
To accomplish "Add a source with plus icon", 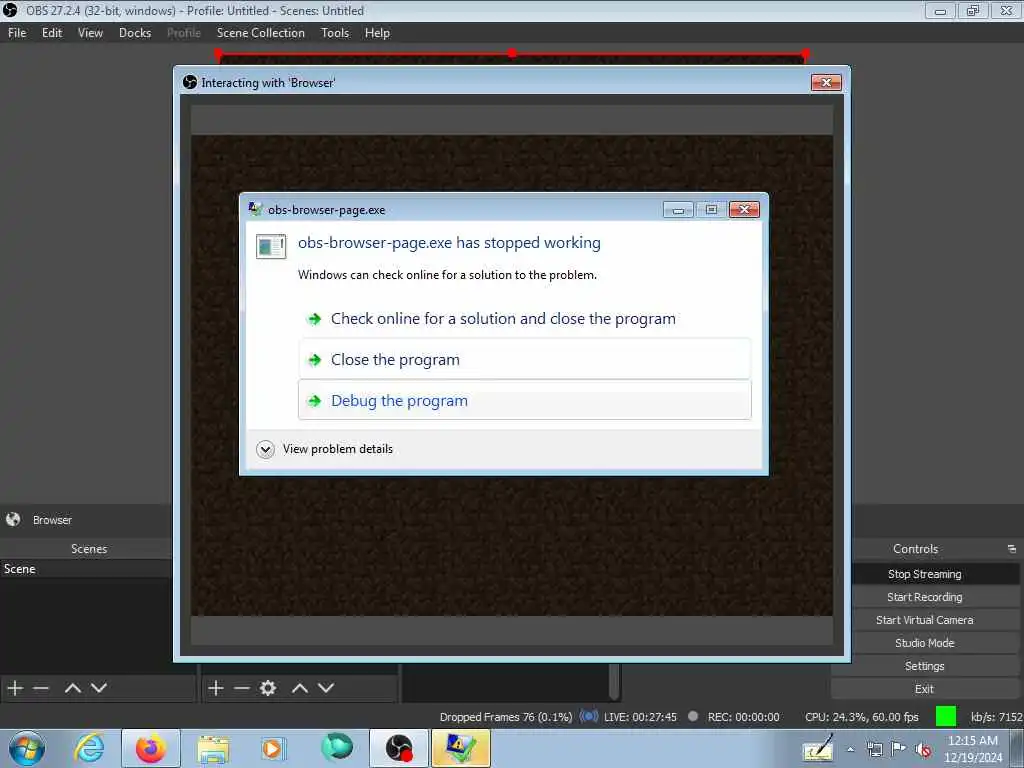I will coord(216,688).
